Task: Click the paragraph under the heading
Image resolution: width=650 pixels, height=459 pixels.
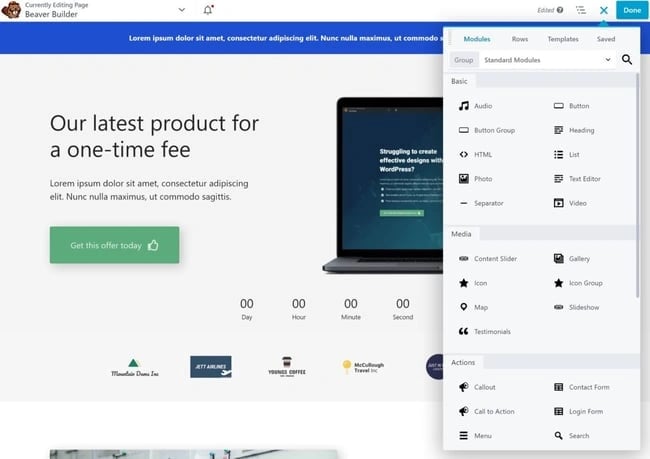Action: [x=149, y=190]
